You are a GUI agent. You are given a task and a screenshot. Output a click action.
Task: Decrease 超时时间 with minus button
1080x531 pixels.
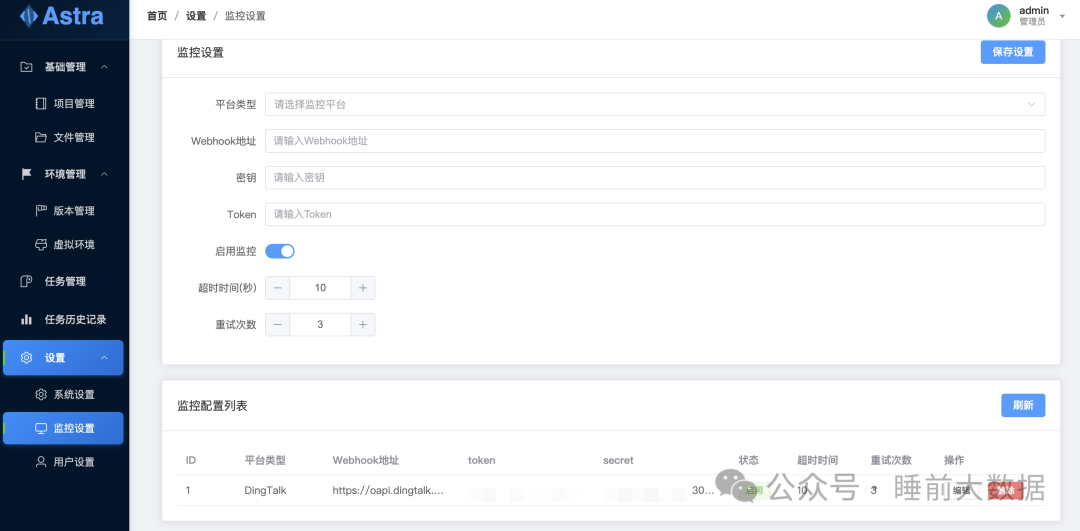(278, 288)
